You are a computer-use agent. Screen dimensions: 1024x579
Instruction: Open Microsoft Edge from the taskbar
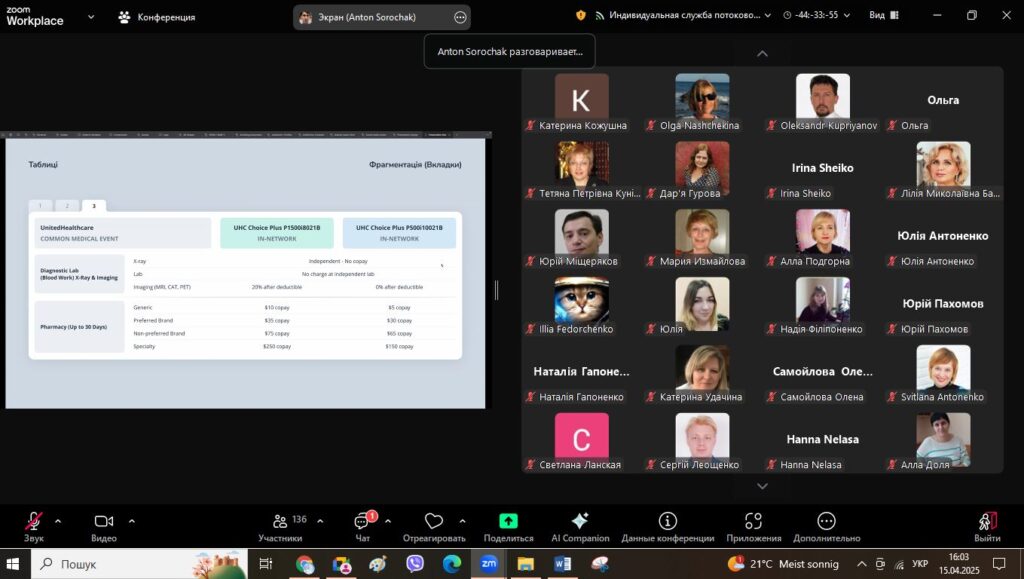pos(451,563)
